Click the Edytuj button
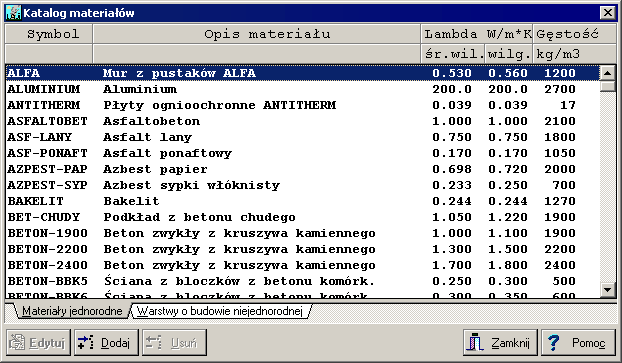This screenshot has height=363, width=622. pos(38,342)
